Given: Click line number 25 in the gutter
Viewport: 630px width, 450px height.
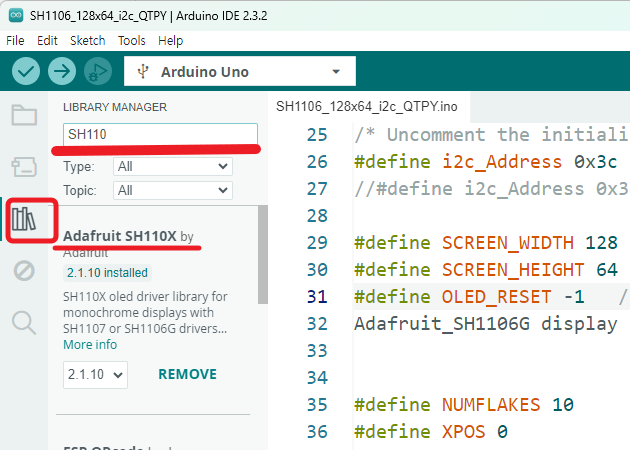Looking at the screenshot, I should pyautogui.click(x=317, y=135).
